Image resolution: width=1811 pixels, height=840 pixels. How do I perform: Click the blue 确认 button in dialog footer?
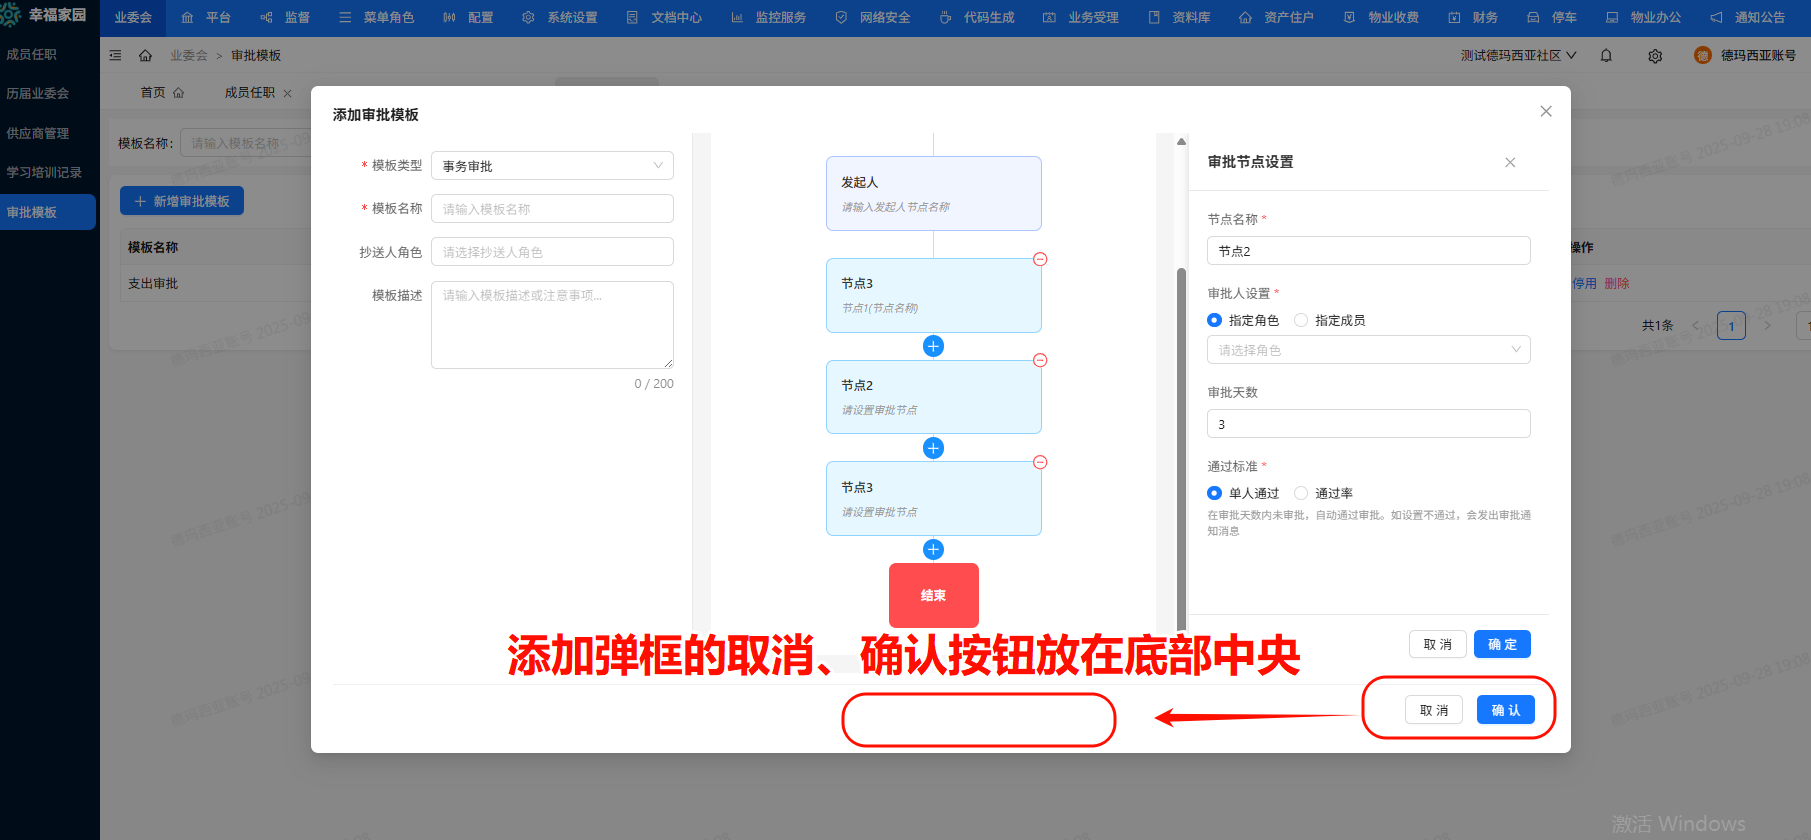1505,710
